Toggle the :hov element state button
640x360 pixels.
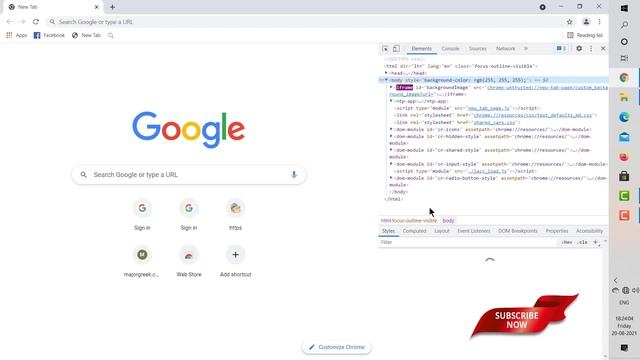click(567, 242)
